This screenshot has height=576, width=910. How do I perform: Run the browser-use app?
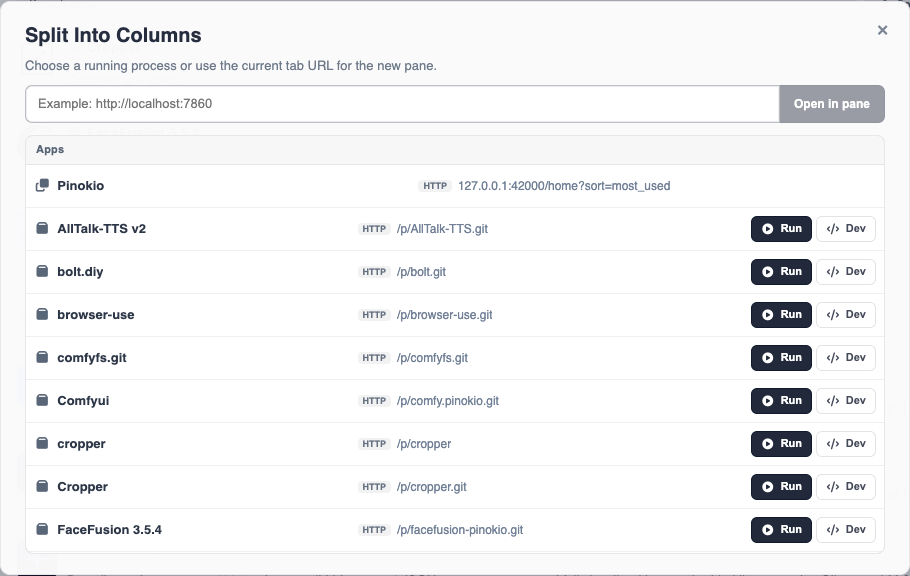[x=781, y=315]
